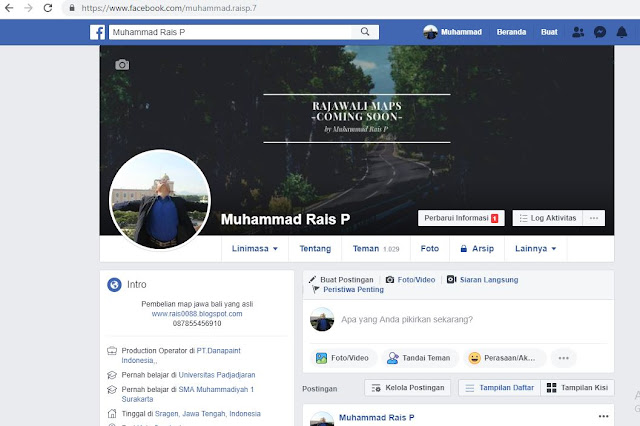Click the profile name on cover photo

285,219
